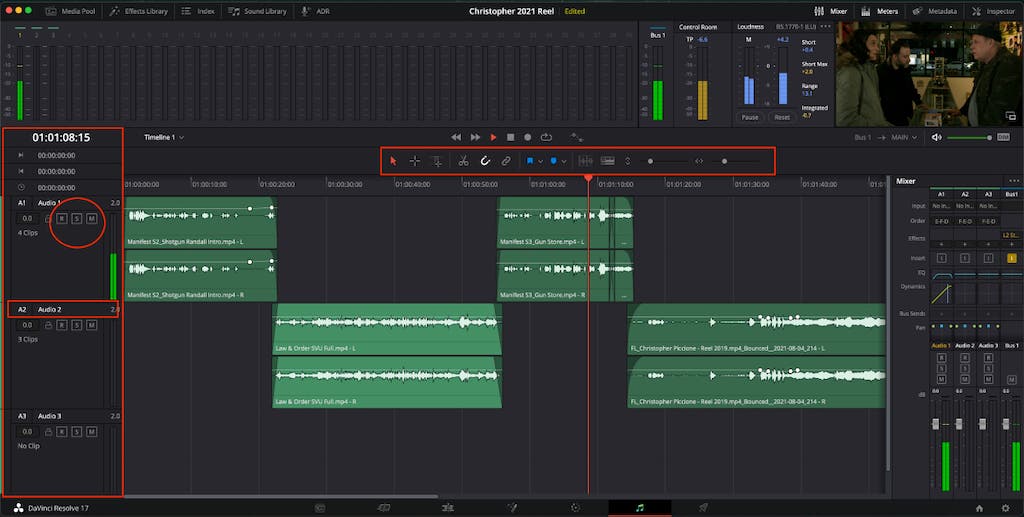The height and width of the screenshot is (517, 1024).
Task: Toggle the Mixer panel button
Action: 831,11
